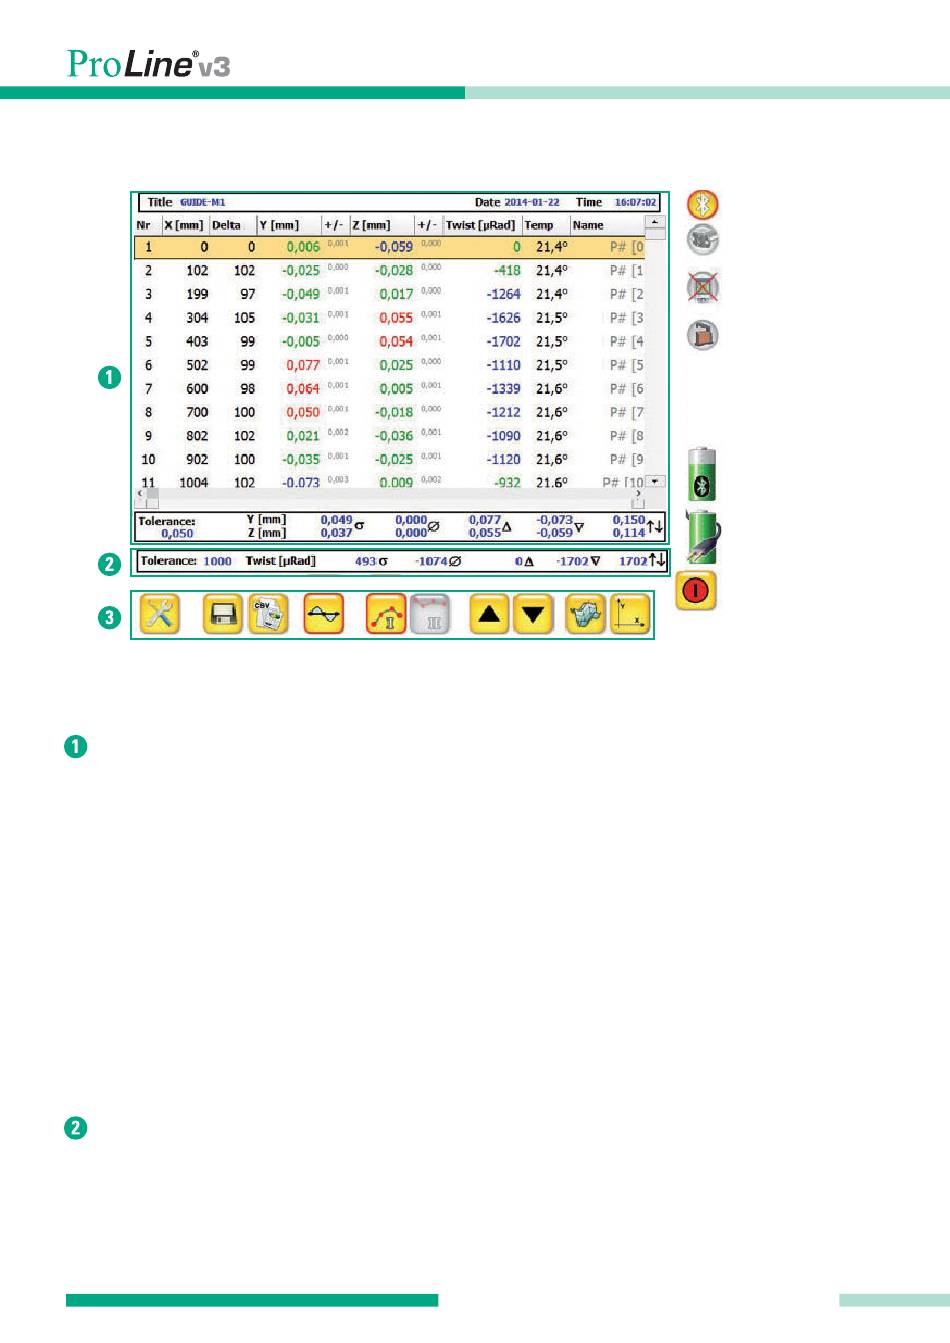Image resolution: width=950 pixels, height=1343 pixels.
Task: Click the twist minimum value -1702
Action: tap(573, 562)
